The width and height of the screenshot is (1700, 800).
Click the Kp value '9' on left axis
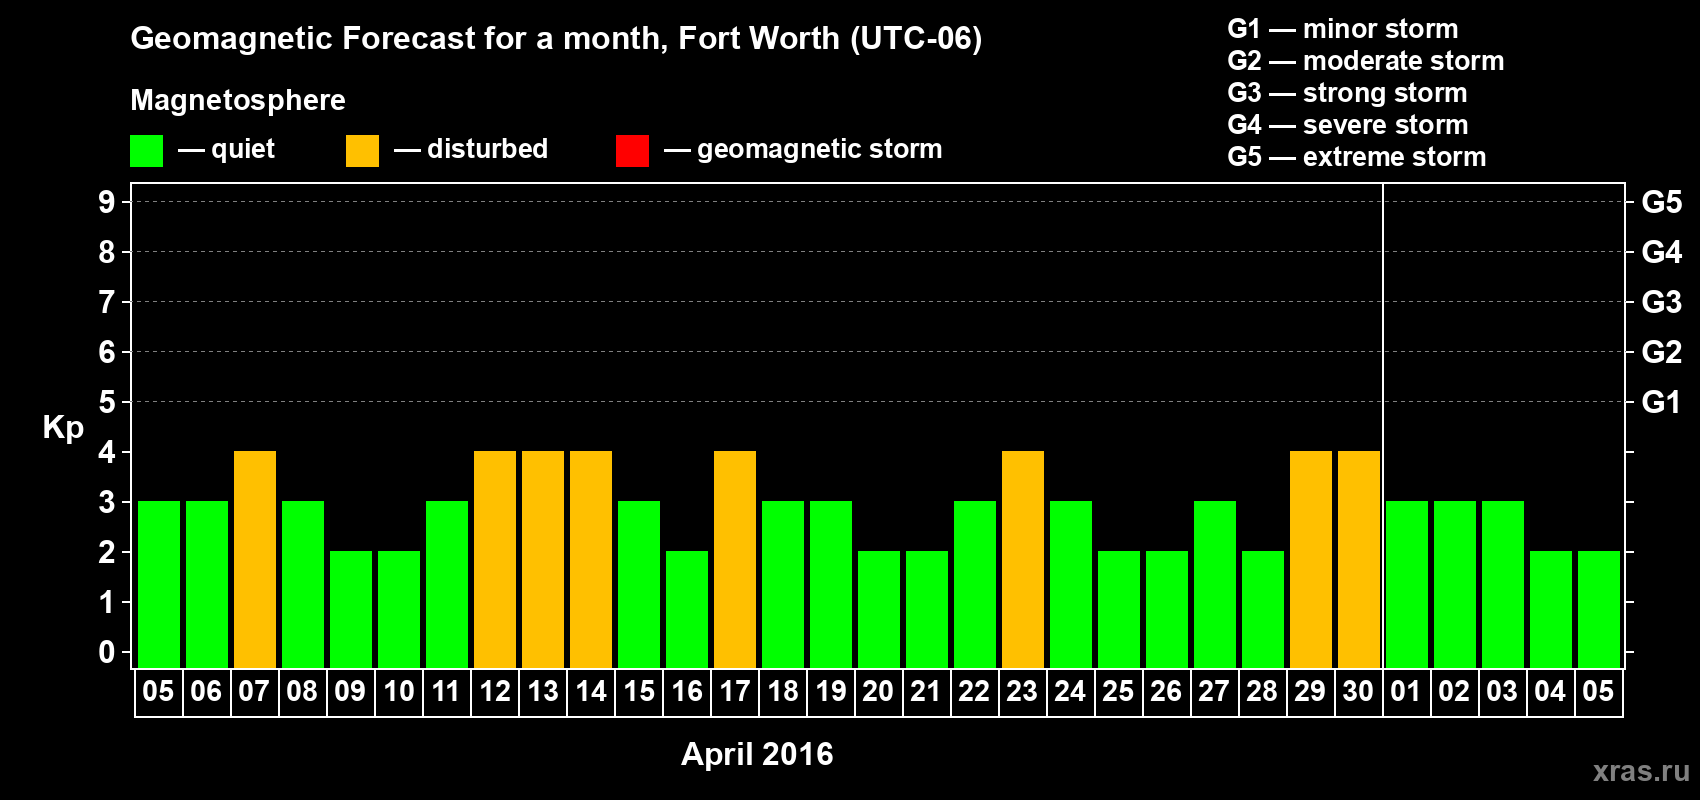(x=107, y=202)
